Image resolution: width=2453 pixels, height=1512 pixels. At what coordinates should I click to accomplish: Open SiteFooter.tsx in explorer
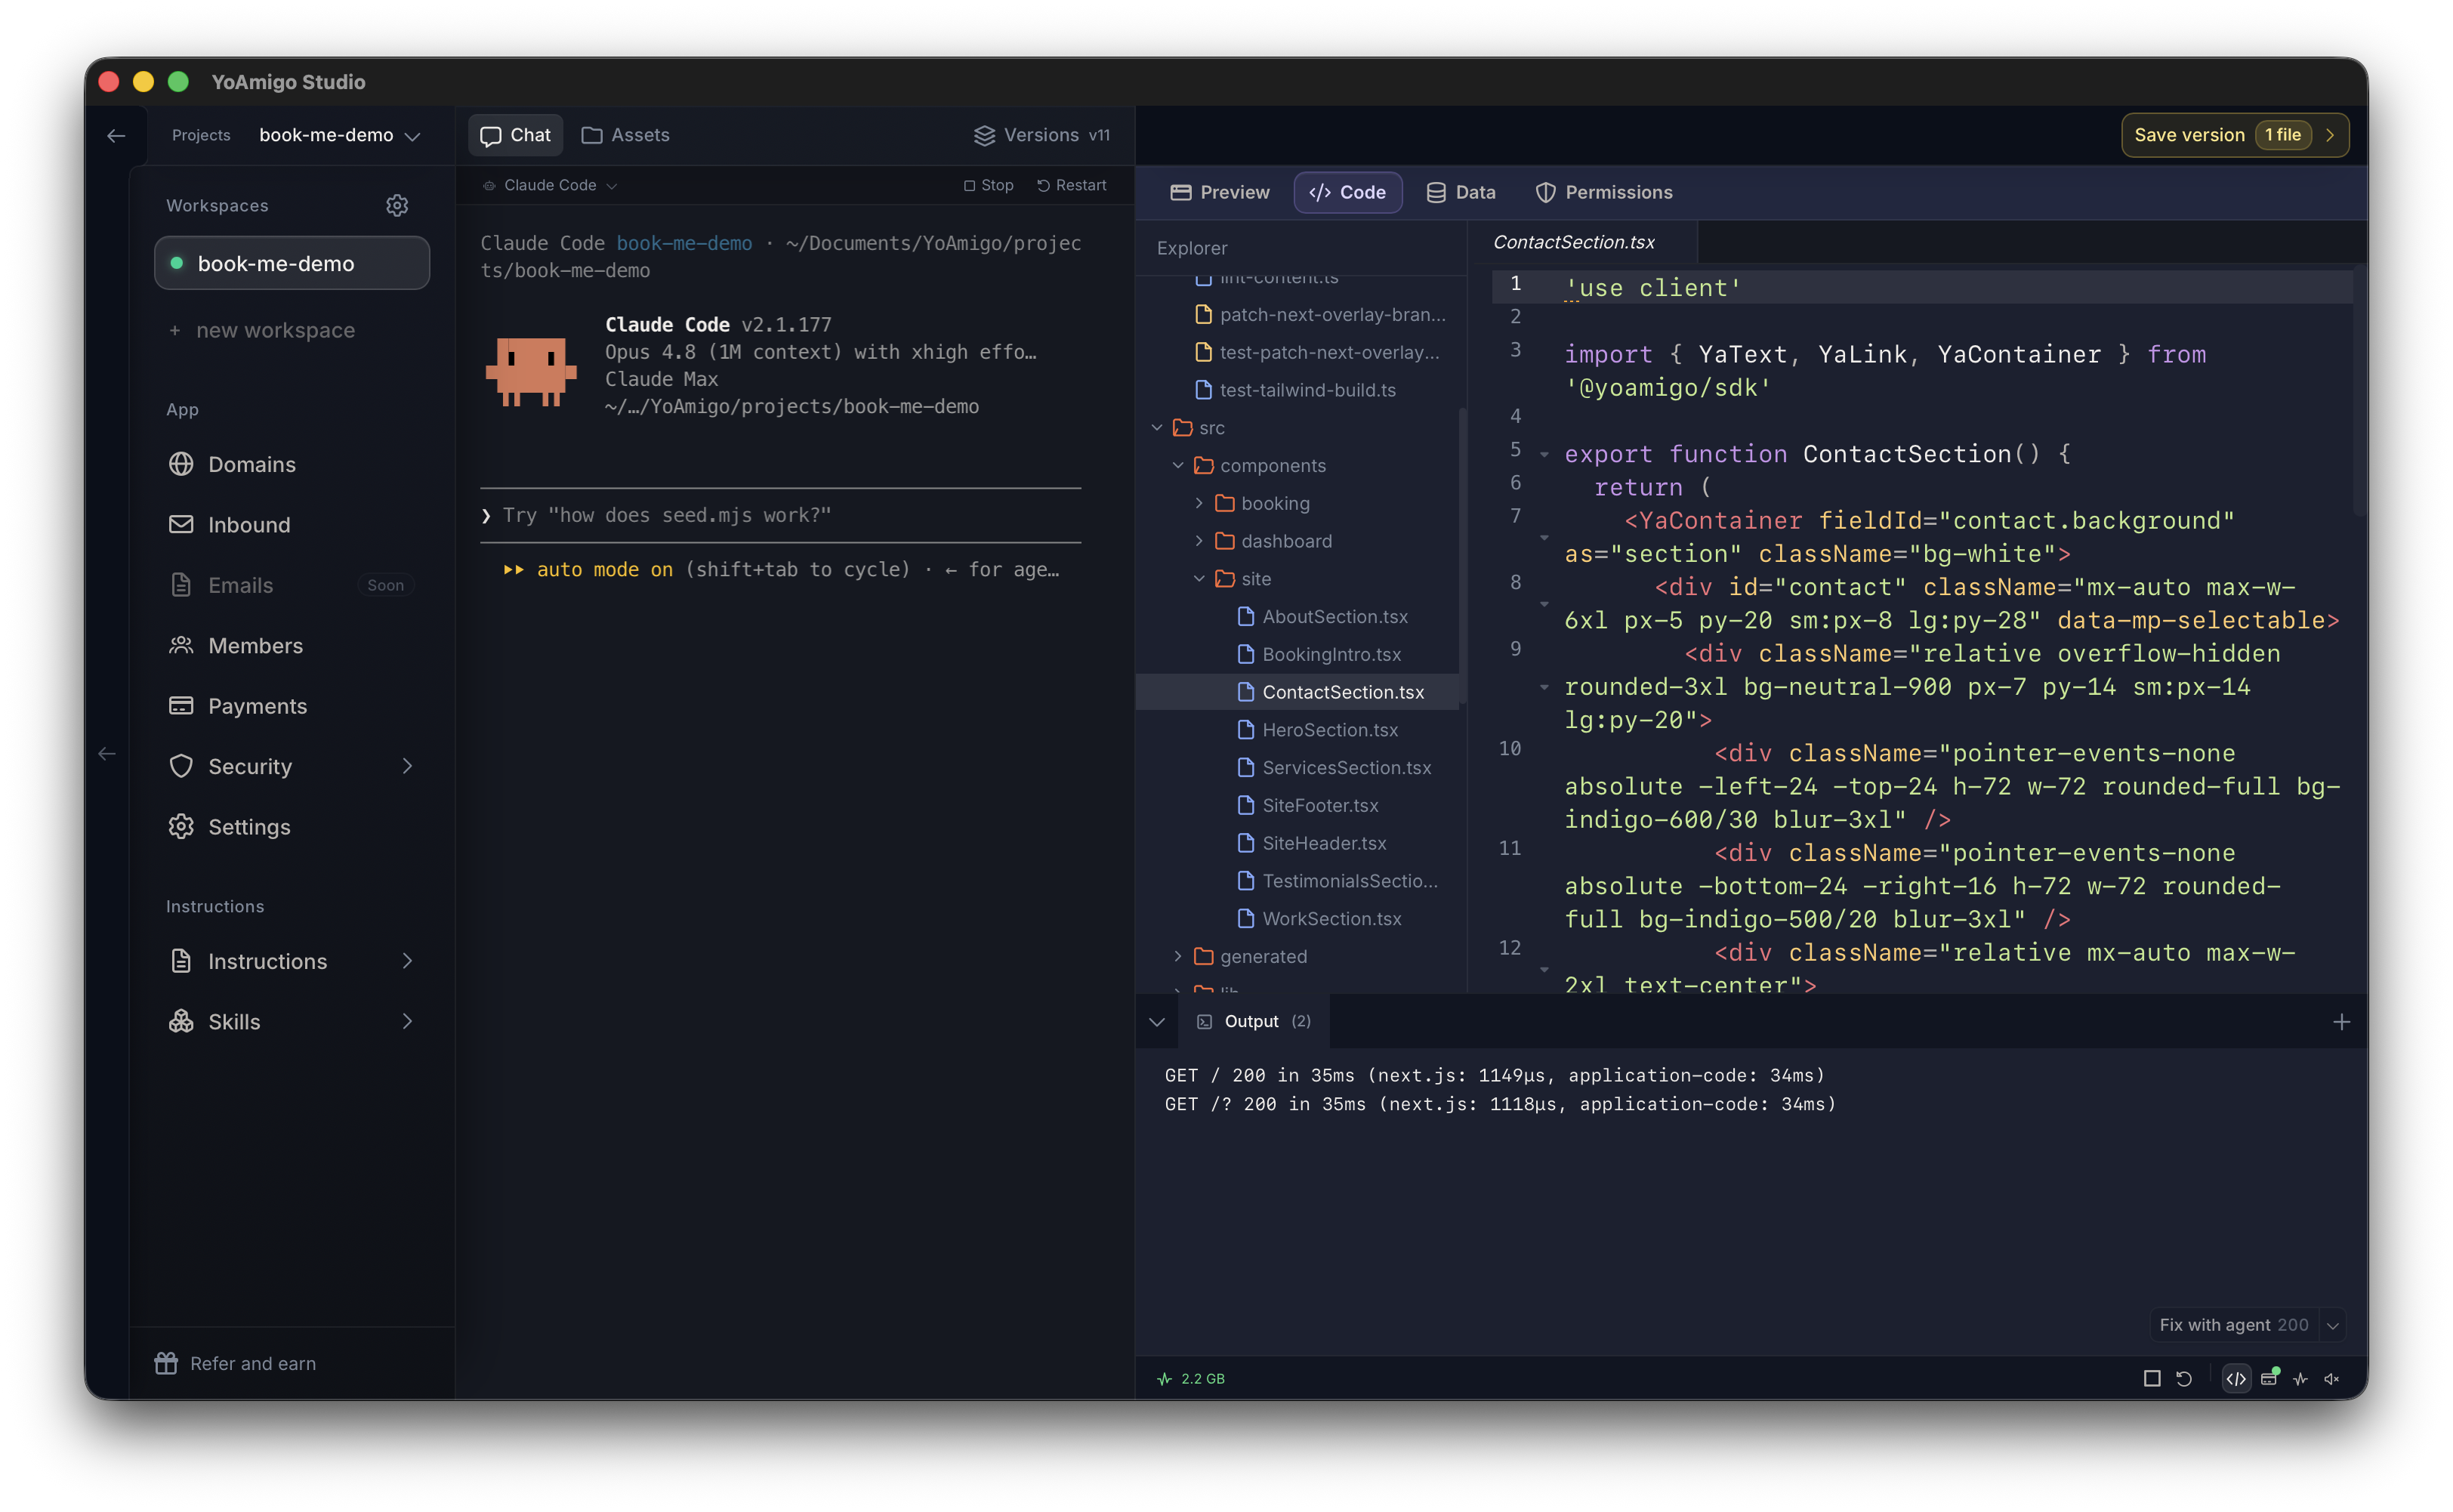(1307, 805)
